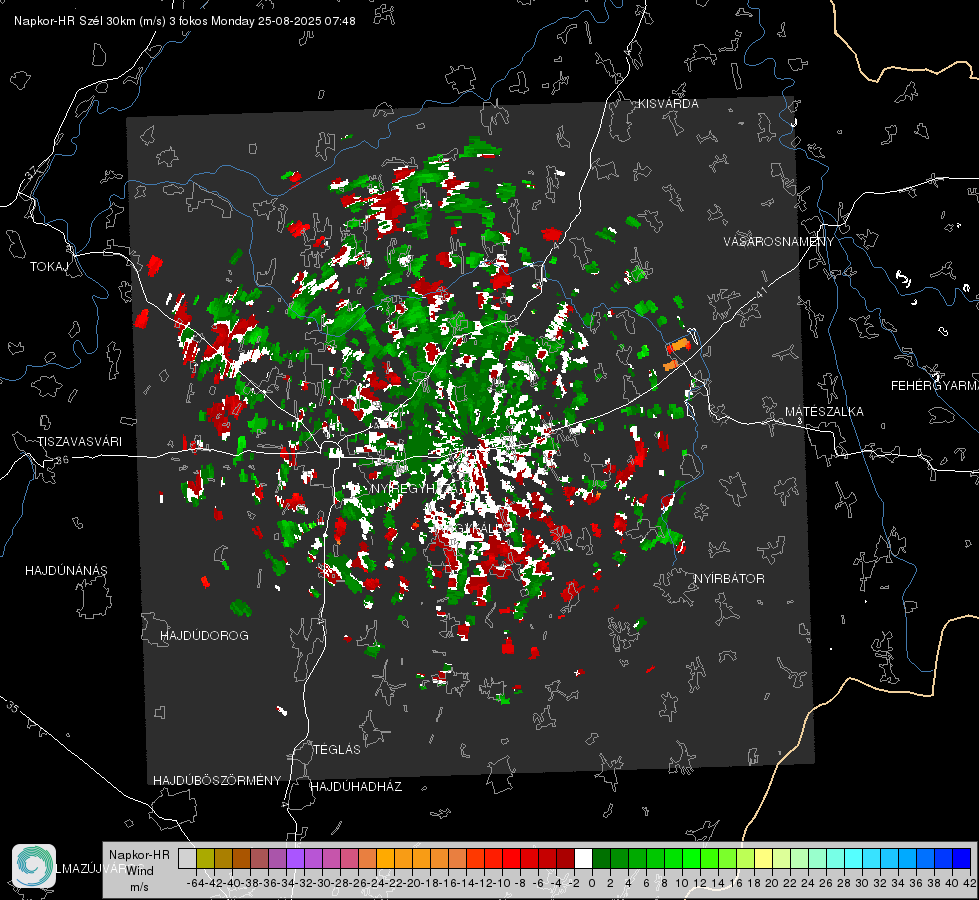Select the HAJDÚNÁNÁS town label
Screen dimensions: 979x900
tap(66, 570)
